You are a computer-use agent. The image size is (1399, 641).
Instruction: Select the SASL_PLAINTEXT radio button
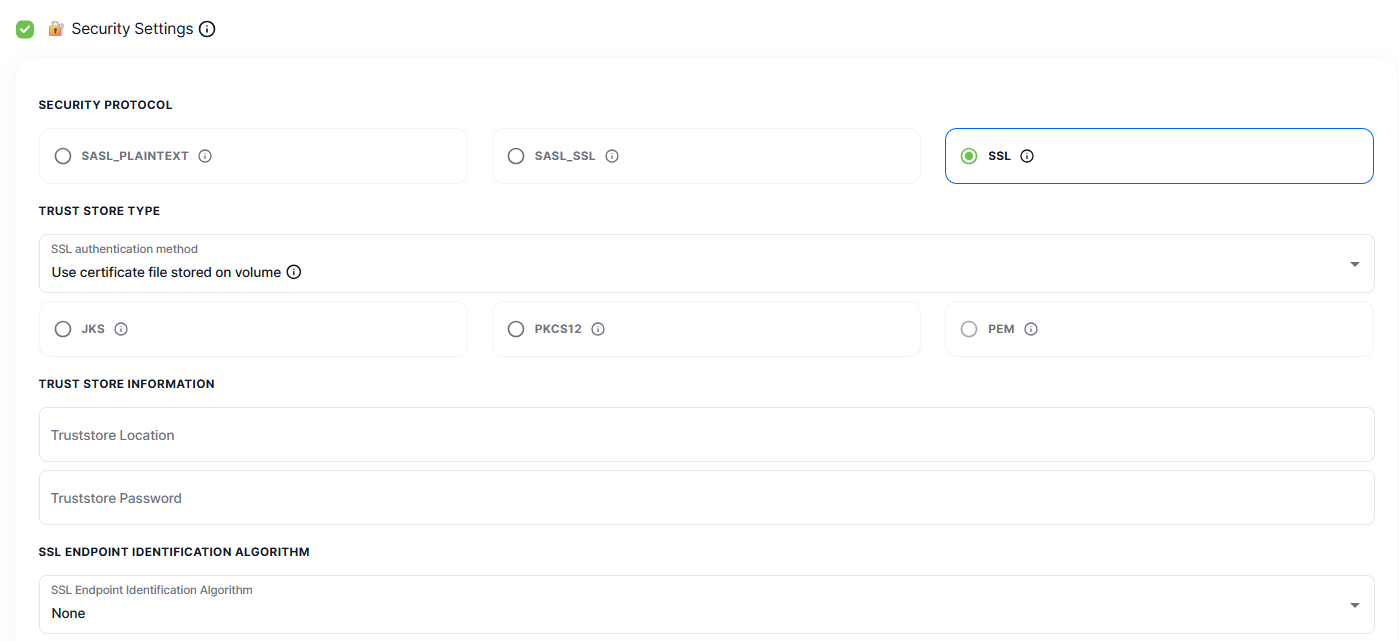pos(63,156)
